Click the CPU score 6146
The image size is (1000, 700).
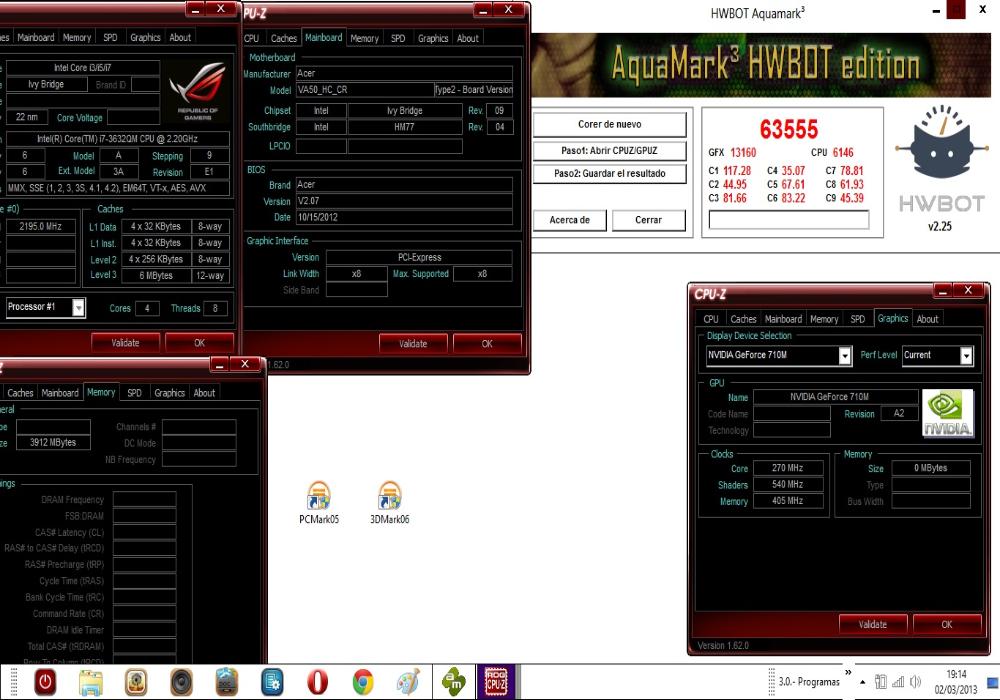click(x=842, y=152)
